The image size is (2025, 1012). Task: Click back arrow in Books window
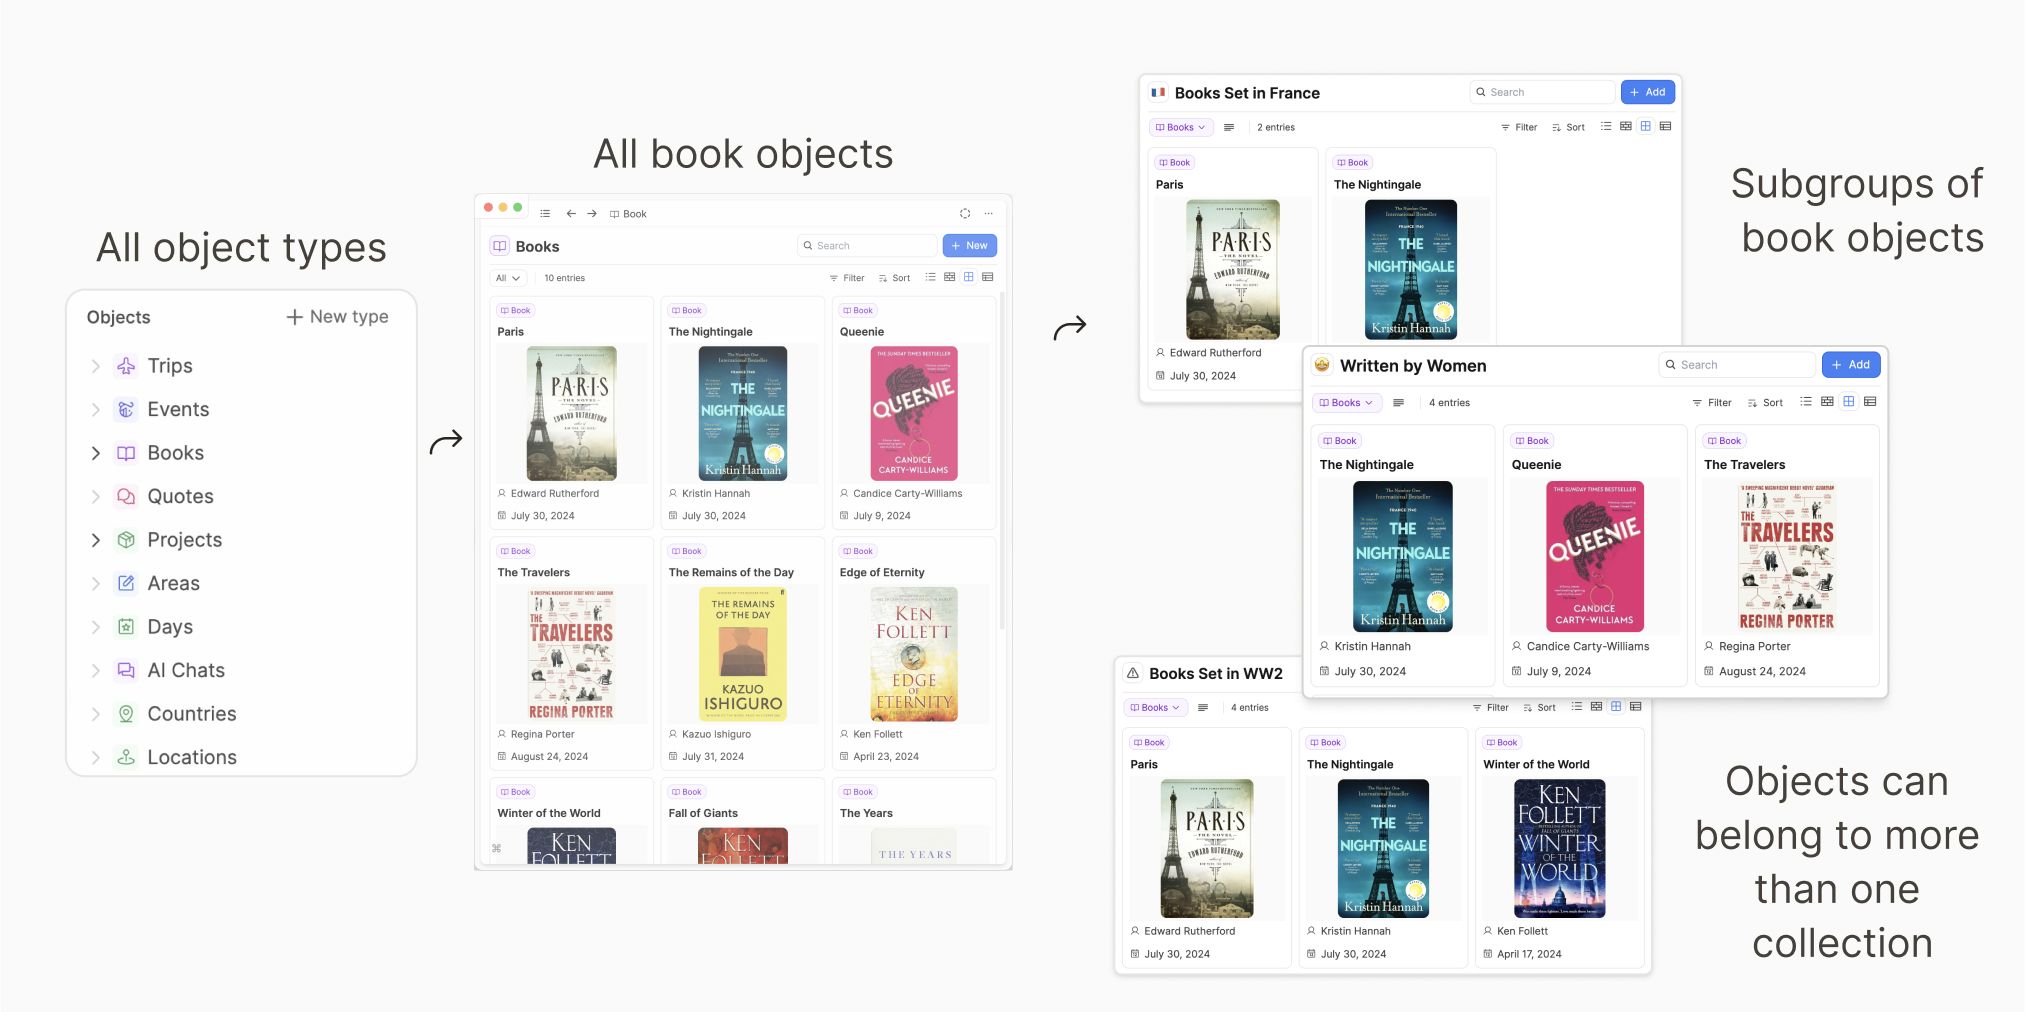(x=571, y=214)
